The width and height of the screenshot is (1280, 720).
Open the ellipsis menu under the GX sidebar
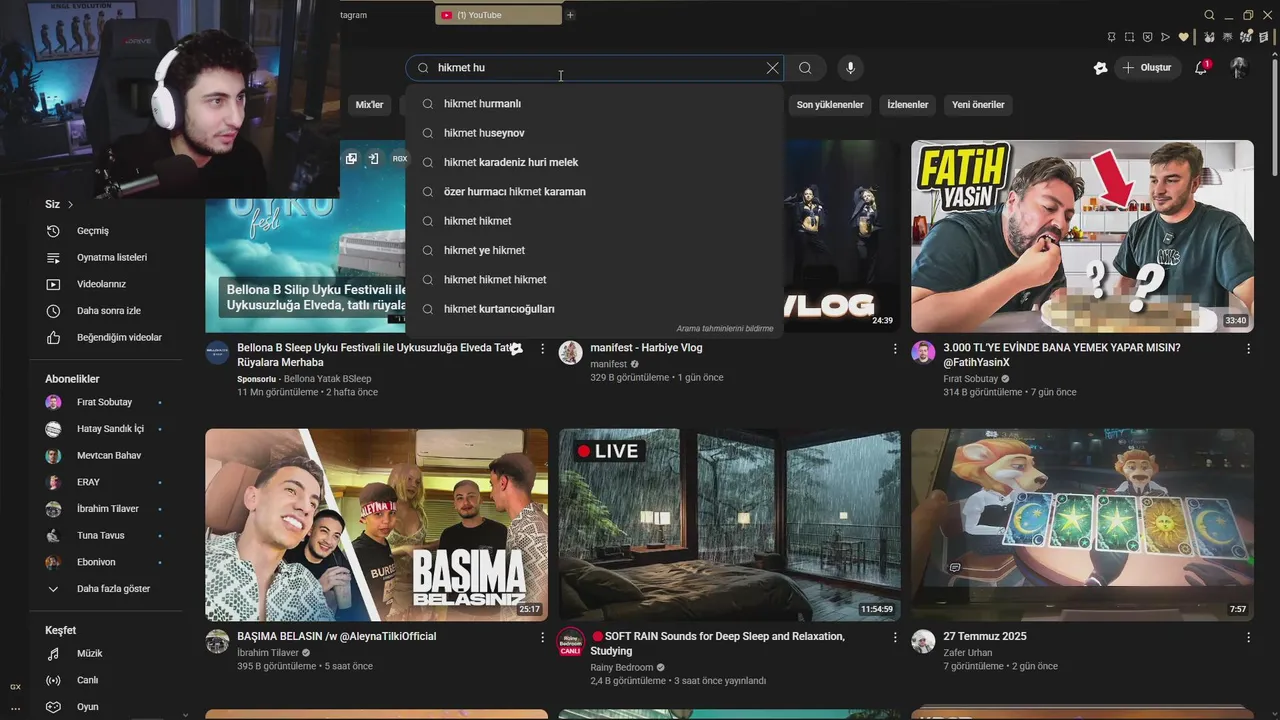15,708
